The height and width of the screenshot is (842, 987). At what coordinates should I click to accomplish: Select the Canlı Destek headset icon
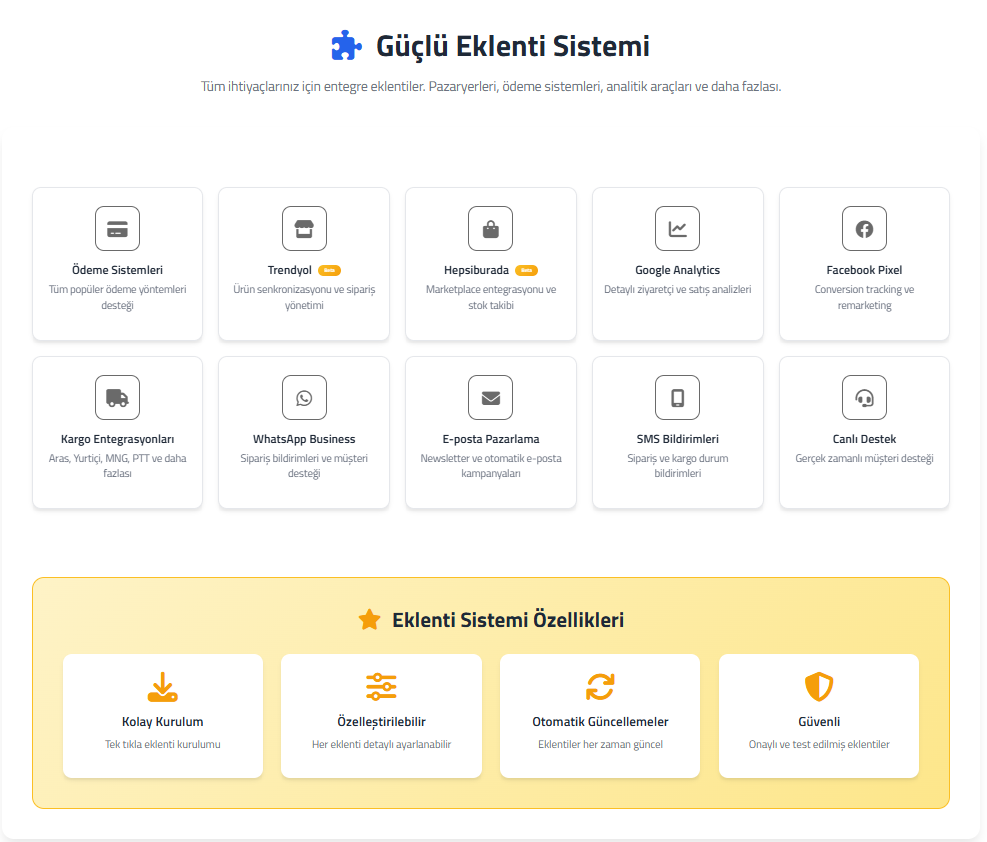864,398
